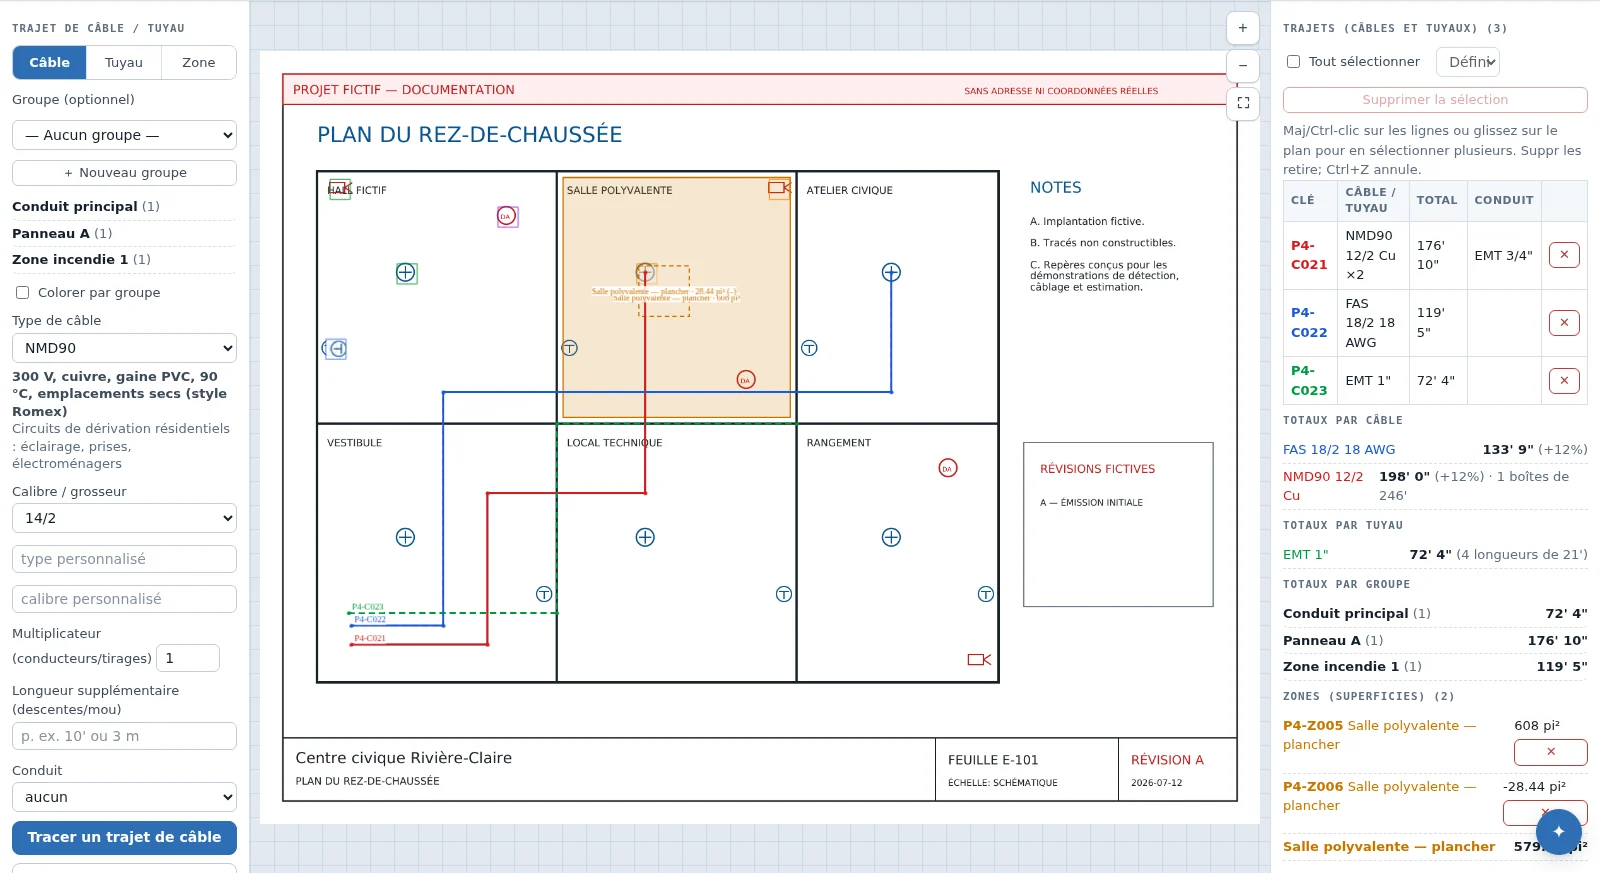Fit plan to screen icon

(x=1243, y=103)
